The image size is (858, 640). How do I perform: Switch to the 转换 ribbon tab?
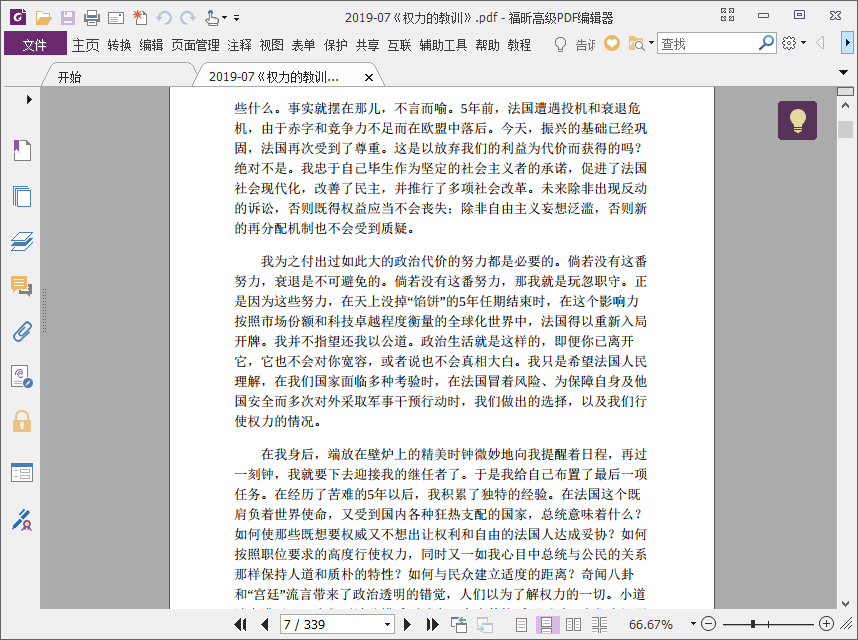click(x=119, y=45)
